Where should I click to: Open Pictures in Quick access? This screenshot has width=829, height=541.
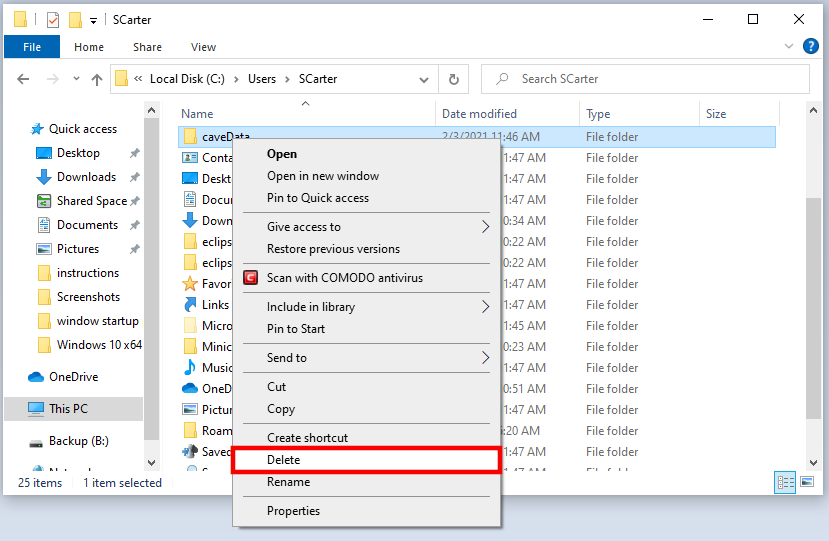tap(78, 249)
